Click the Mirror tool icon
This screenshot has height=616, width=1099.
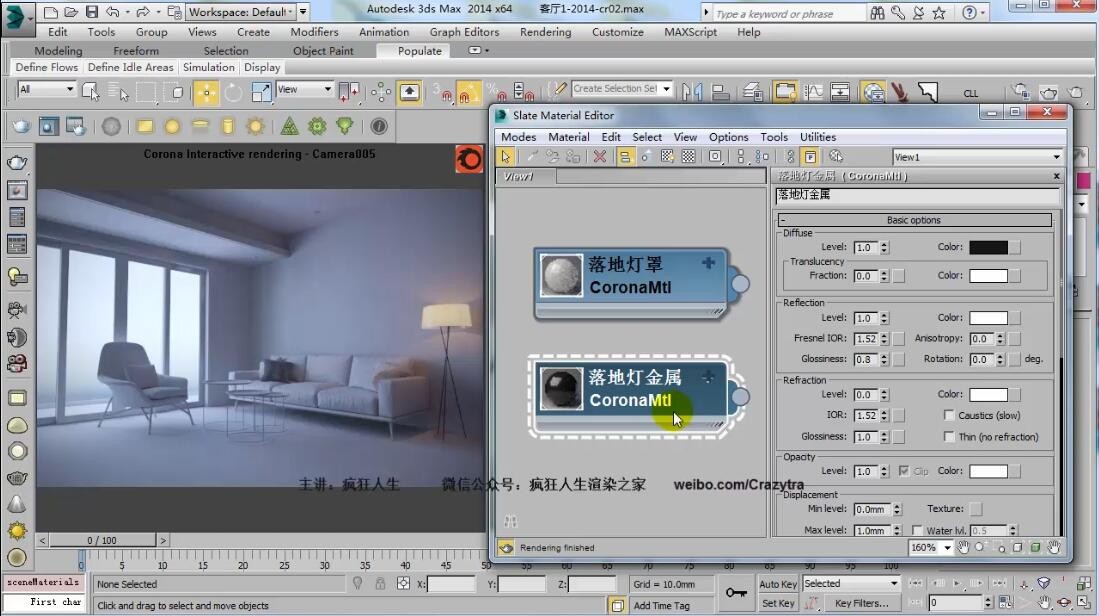coord(692,92)
